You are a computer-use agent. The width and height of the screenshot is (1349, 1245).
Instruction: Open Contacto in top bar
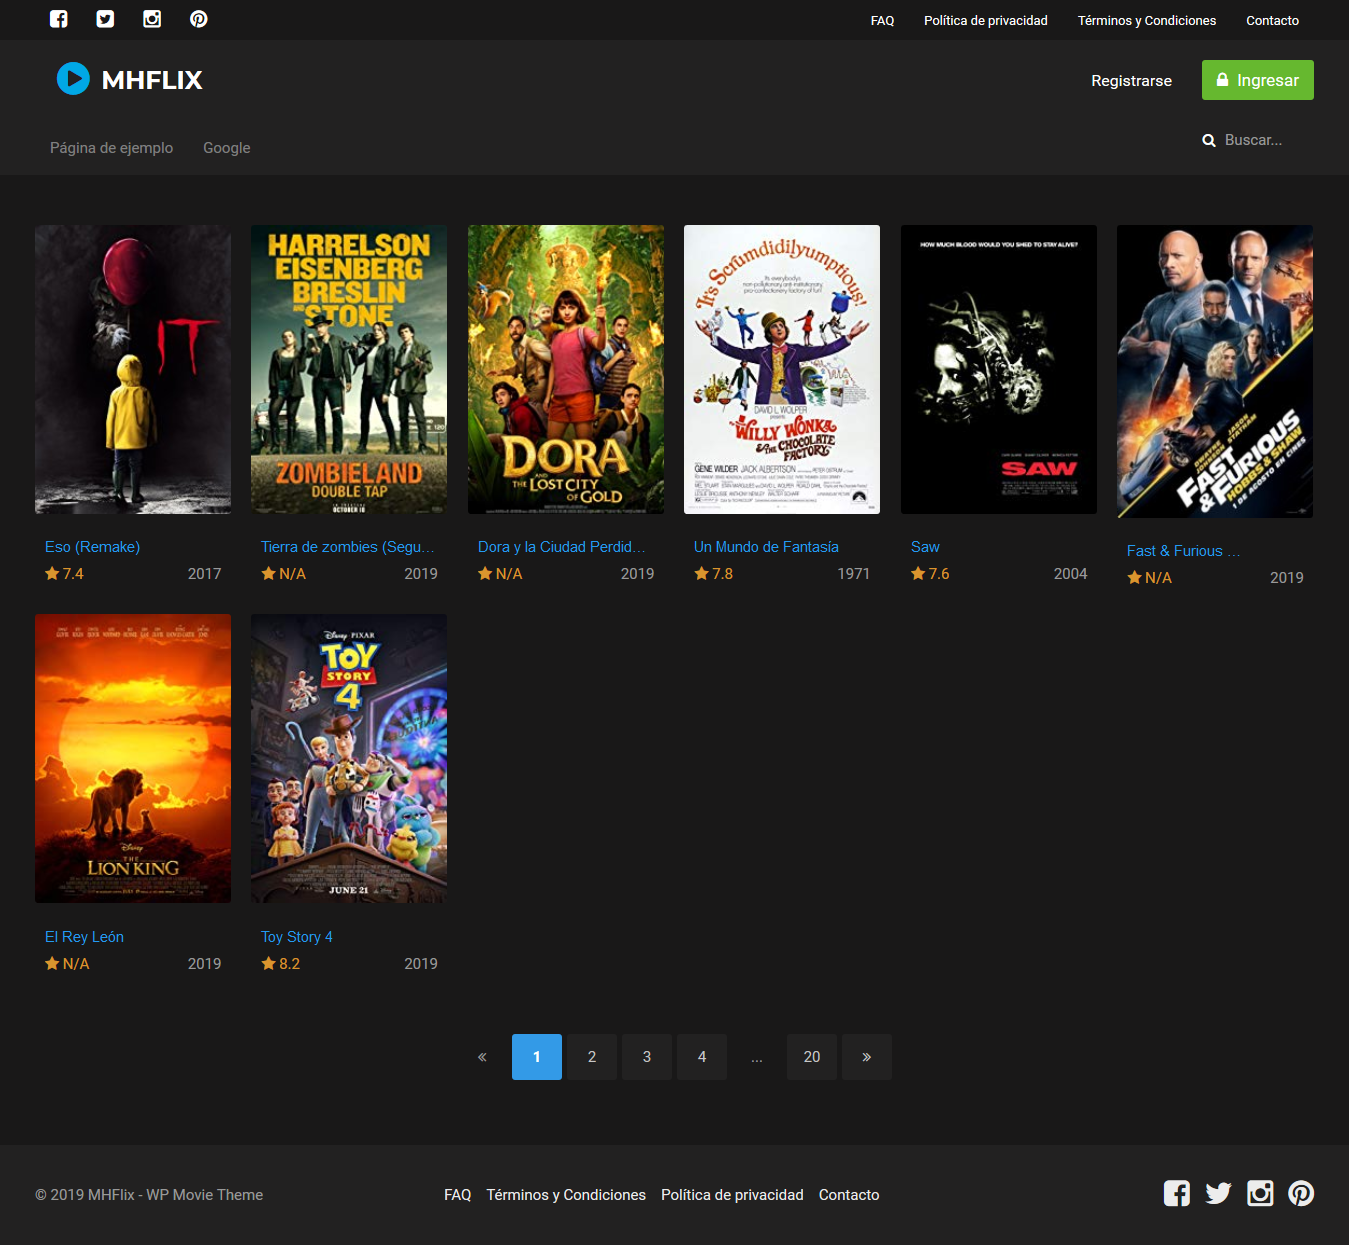(1272, 20)
